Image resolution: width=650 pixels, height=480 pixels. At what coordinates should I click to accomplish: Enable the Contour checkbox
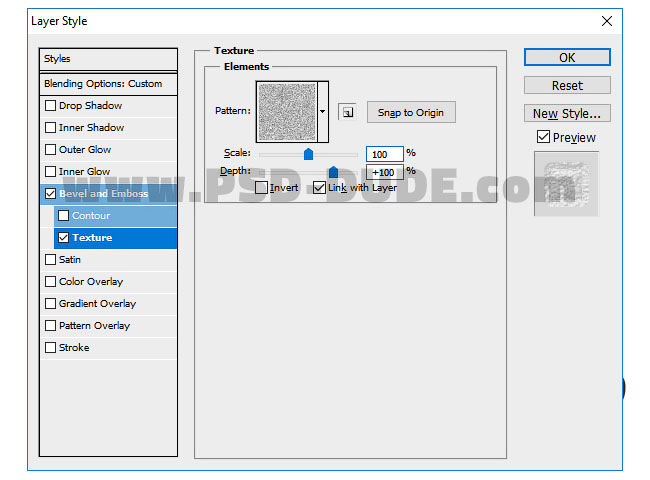pyautogui.click(x=64, y=216)
